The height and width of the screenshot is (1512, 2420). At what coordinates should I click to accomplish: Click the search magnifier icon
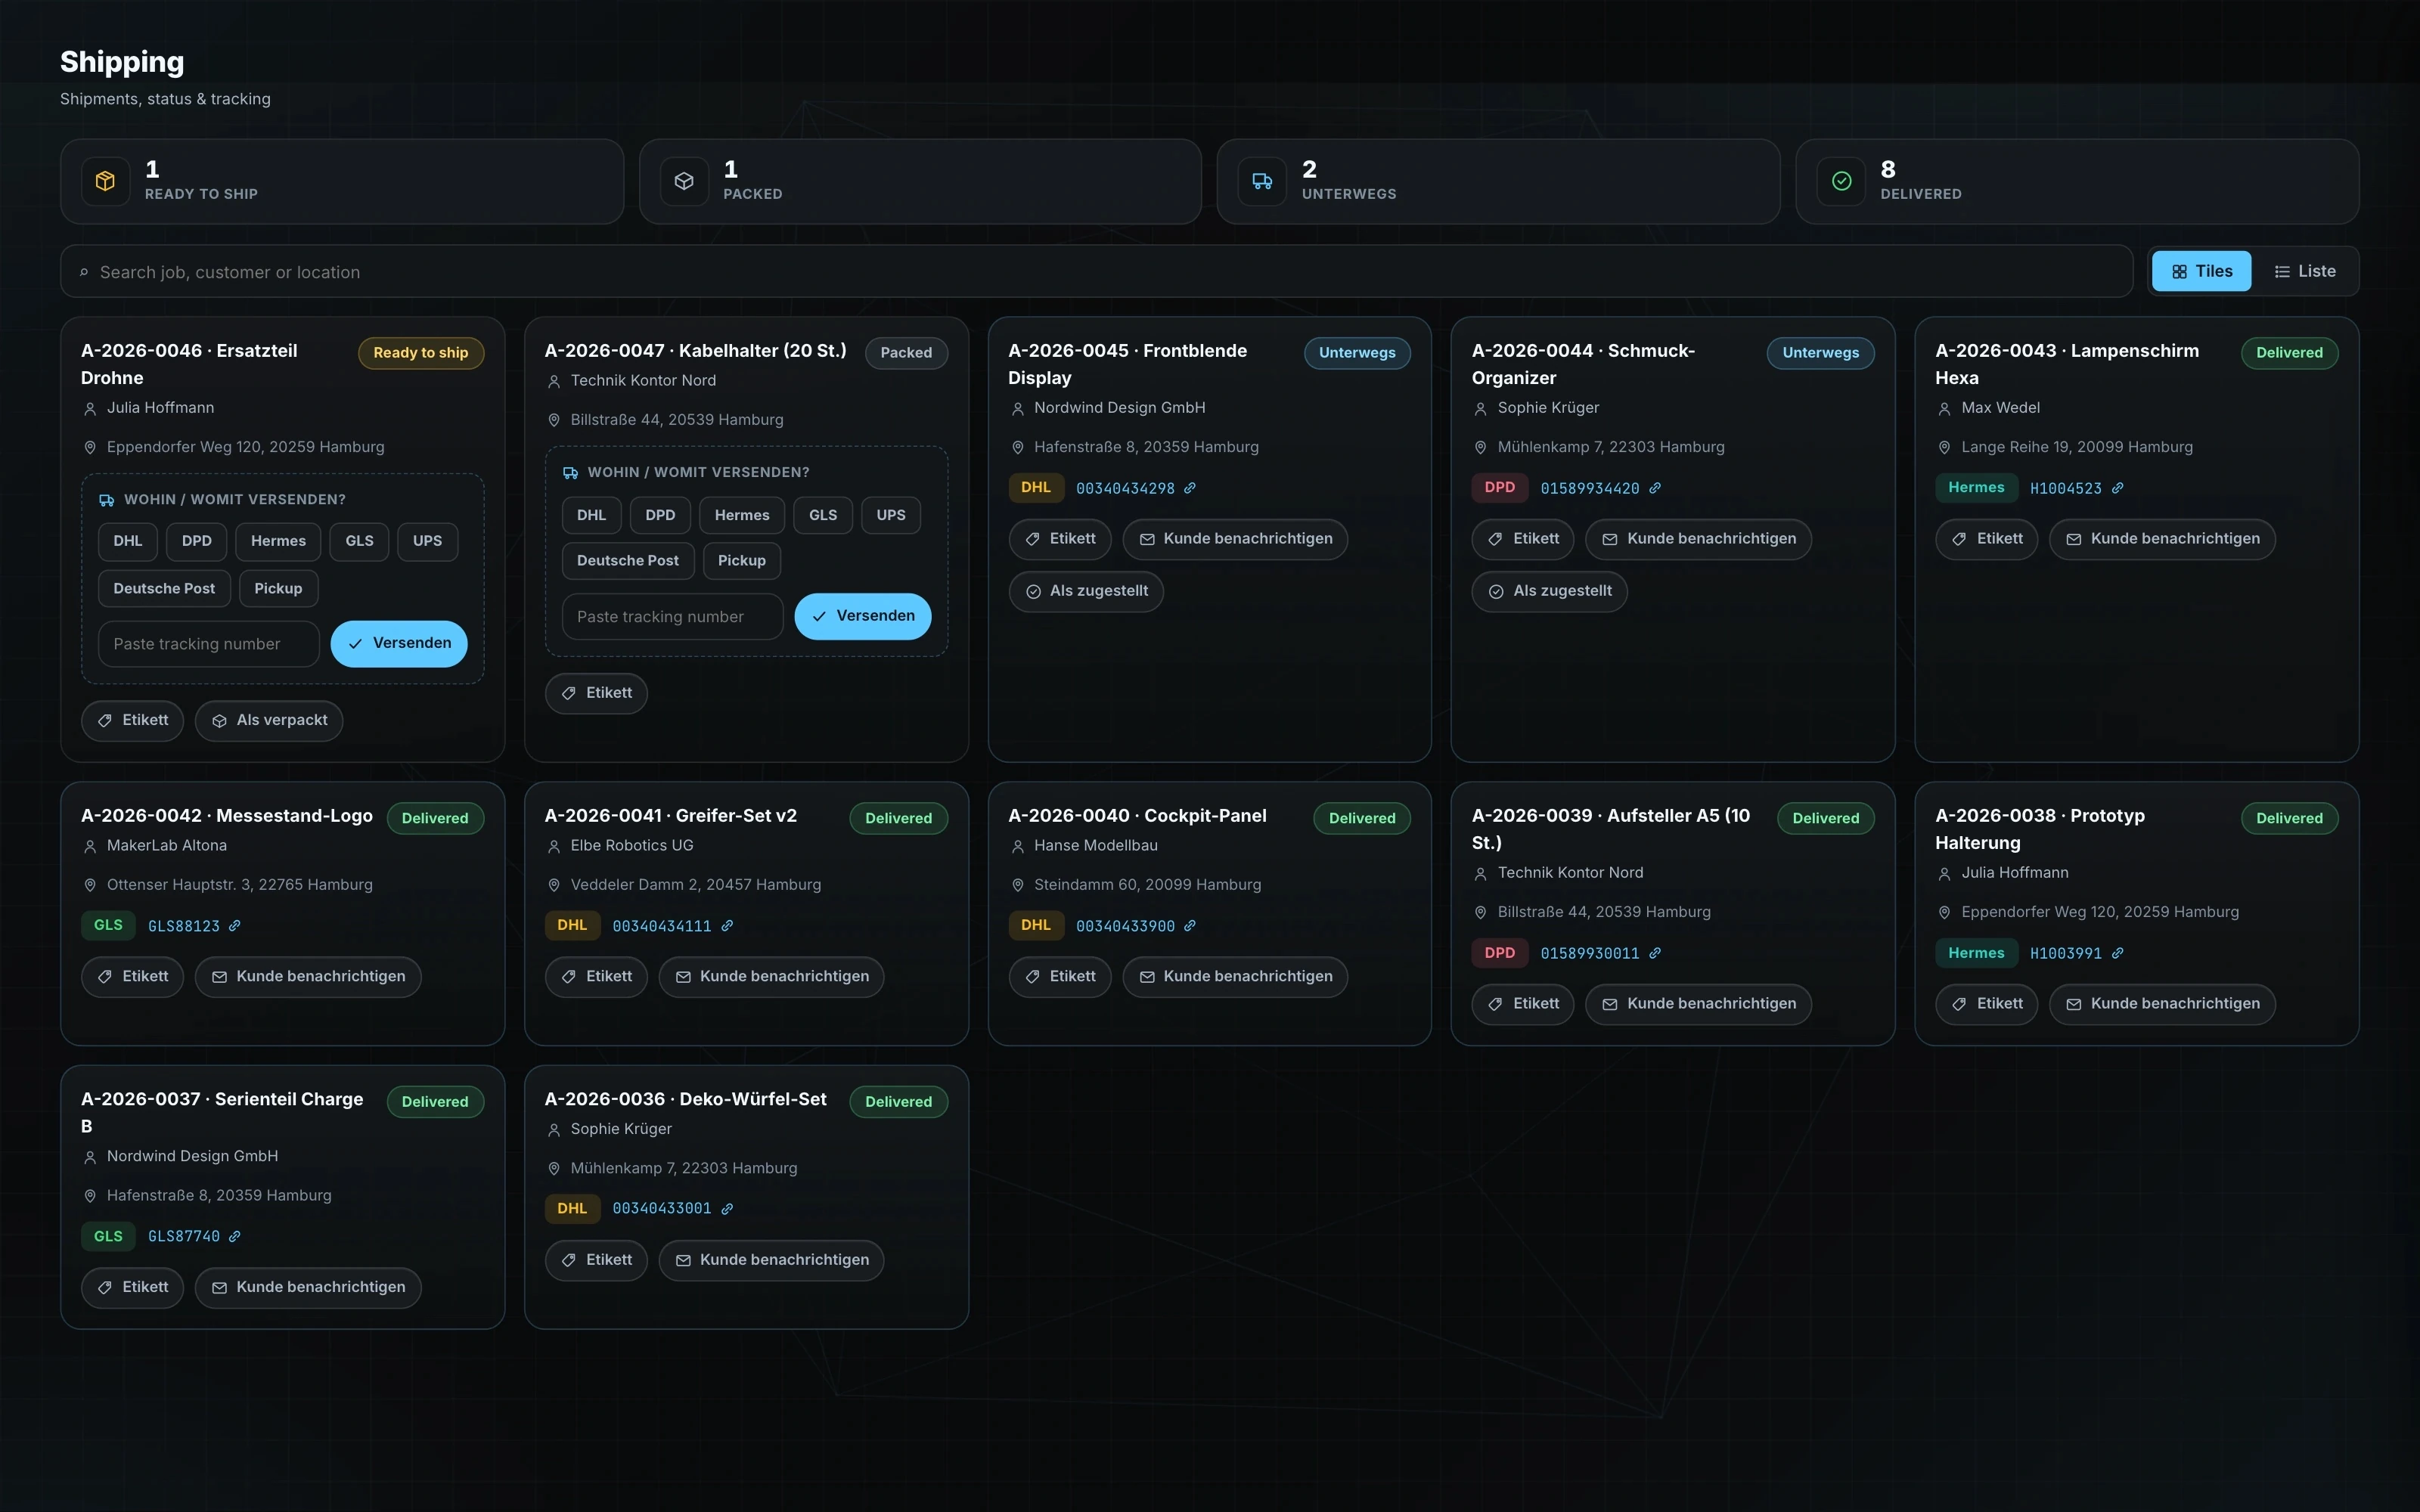click(84, 272)
